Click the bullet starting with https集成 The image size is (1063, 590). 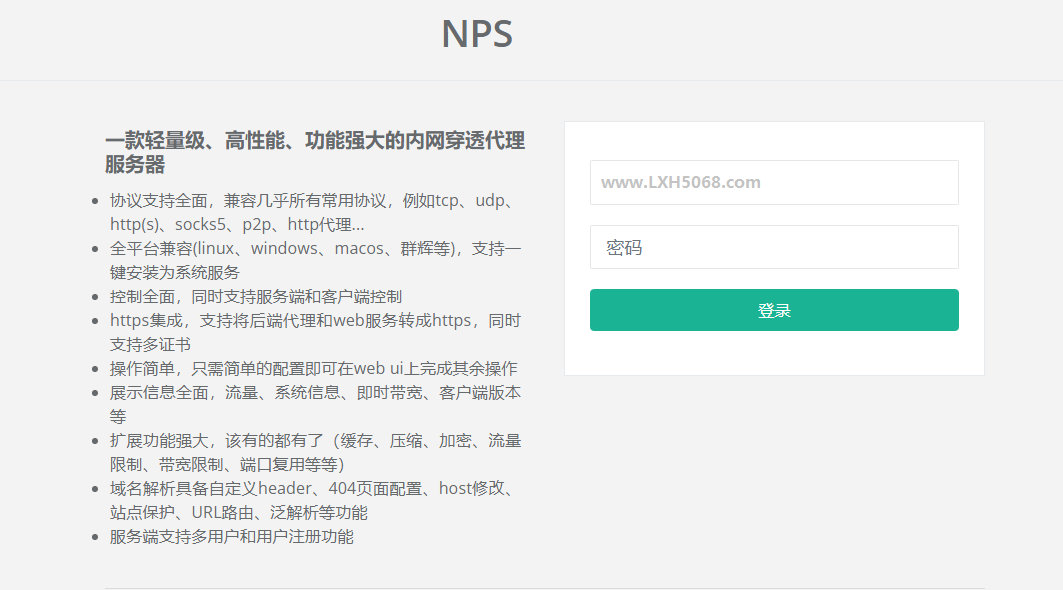[x=315, y=332]
